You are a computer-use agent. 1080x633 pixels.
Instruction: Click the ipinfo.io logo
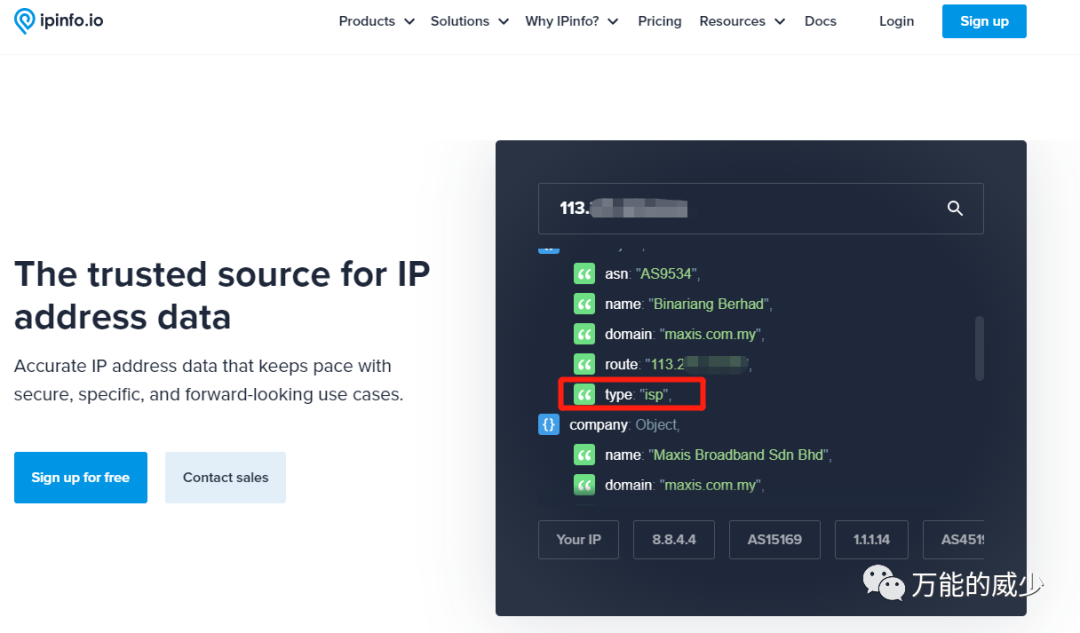[x=59, y=21]
